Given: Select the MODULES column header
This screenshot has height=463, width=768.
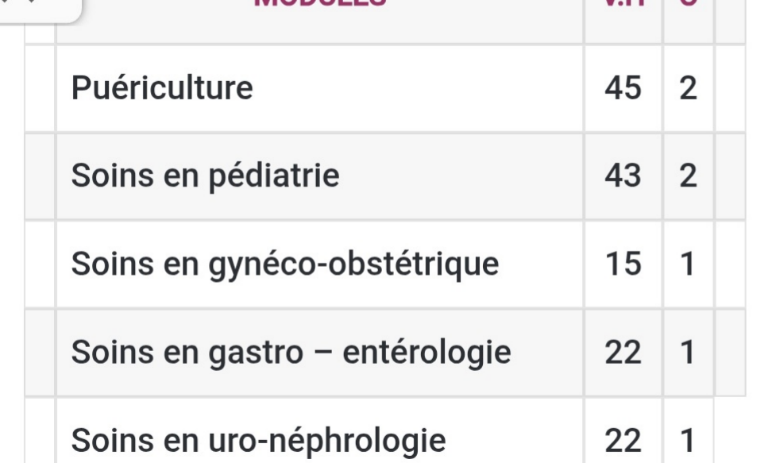Looking at the screenshot, I should pyautogui.click(x=320, y=4).
